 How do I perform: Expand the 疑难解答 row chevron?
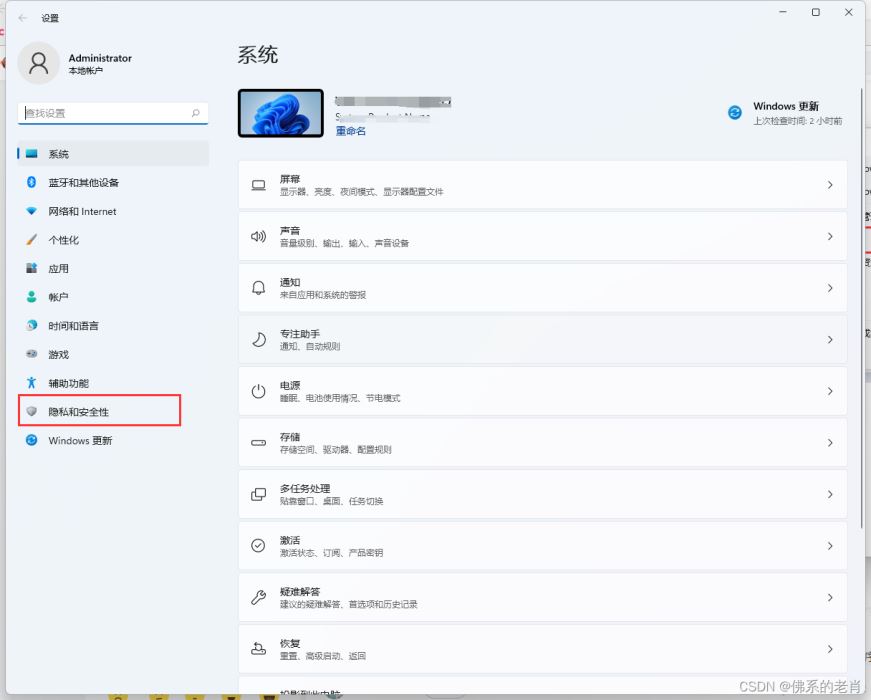coord(830,597)
